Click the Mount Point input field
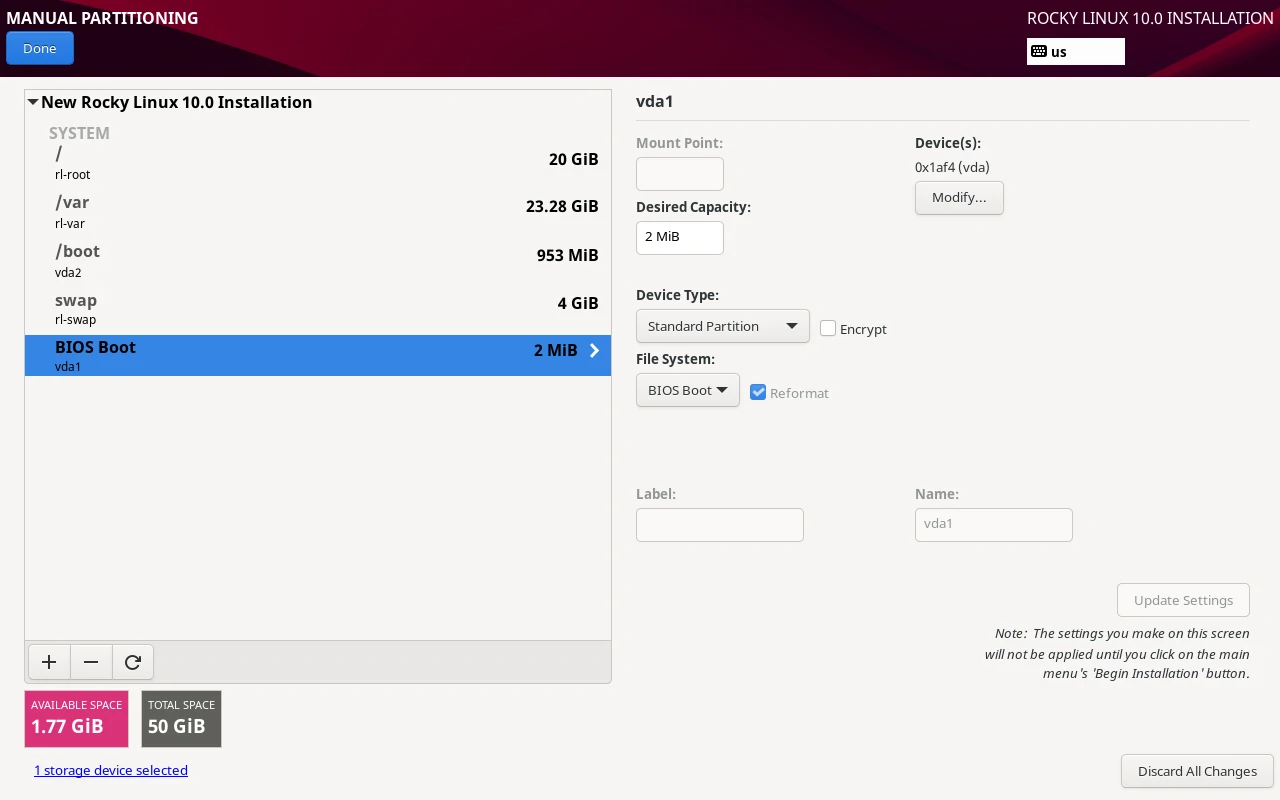The image size is (1280, 800). pyautogui.click(x=680, y=174)
